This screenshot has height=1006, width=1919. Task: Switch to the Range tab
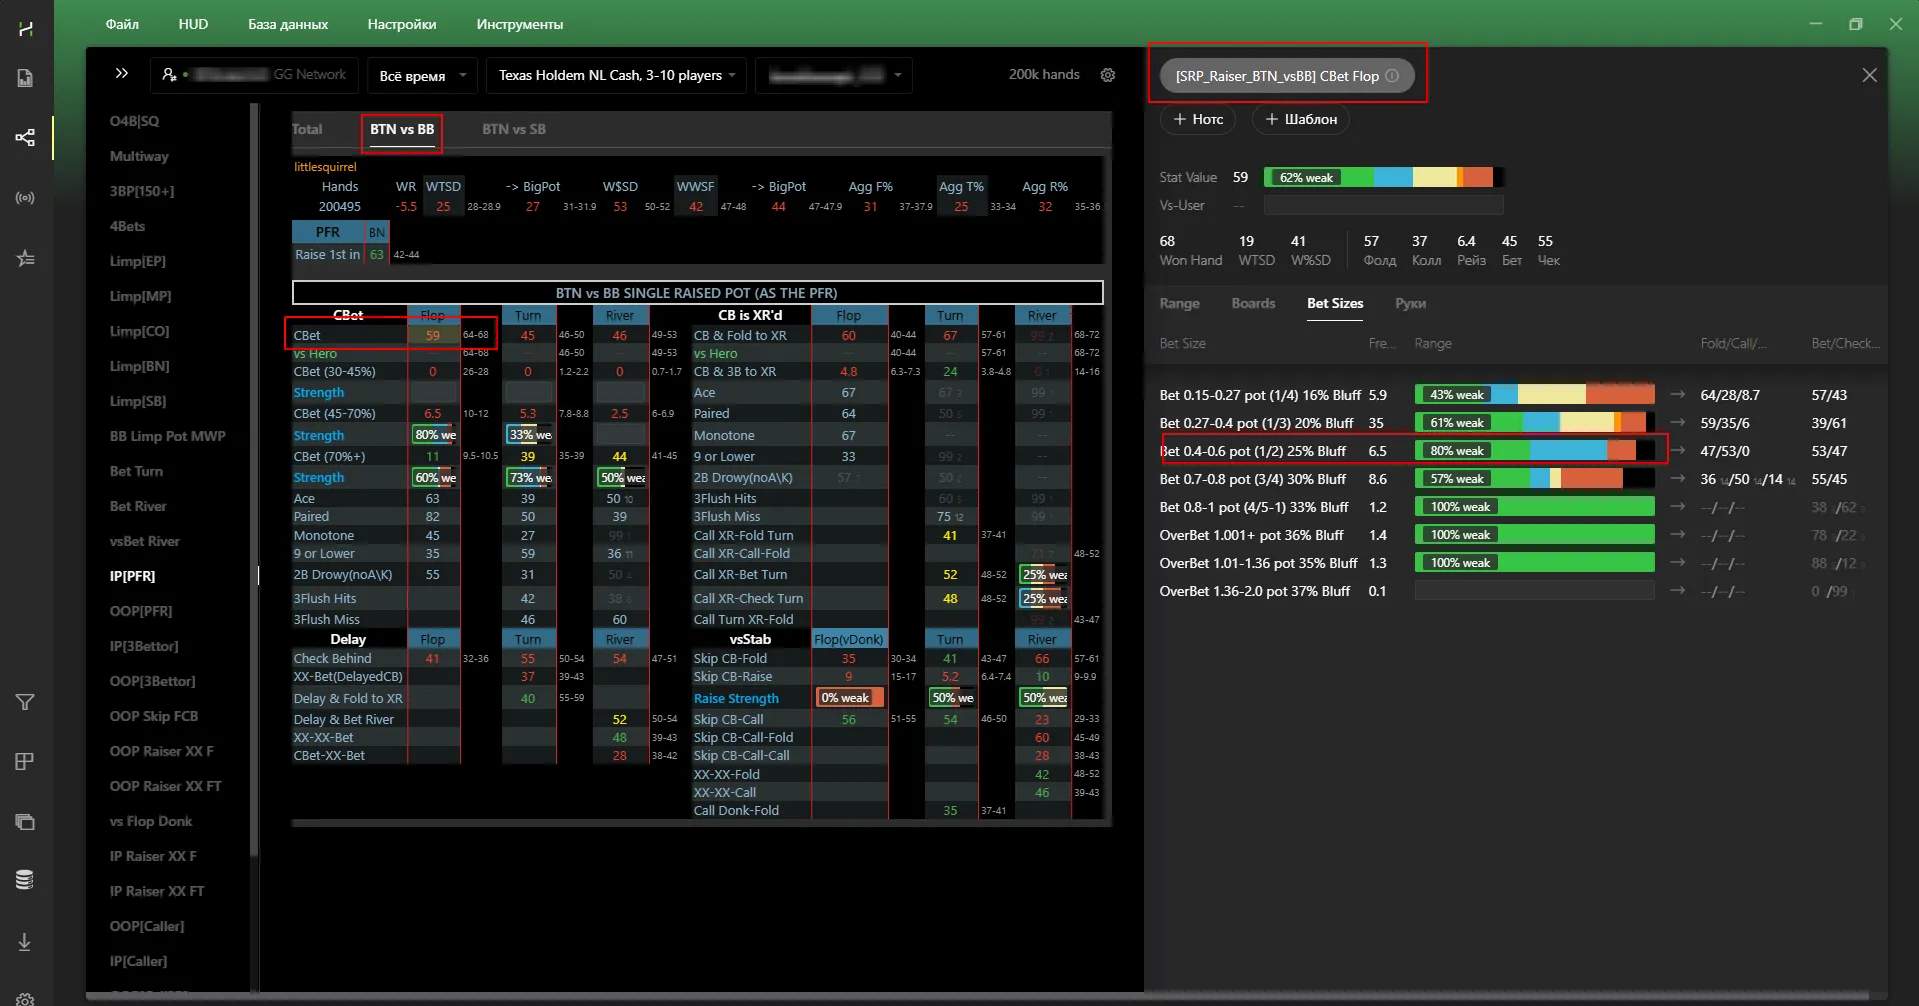coord(1180,303)
